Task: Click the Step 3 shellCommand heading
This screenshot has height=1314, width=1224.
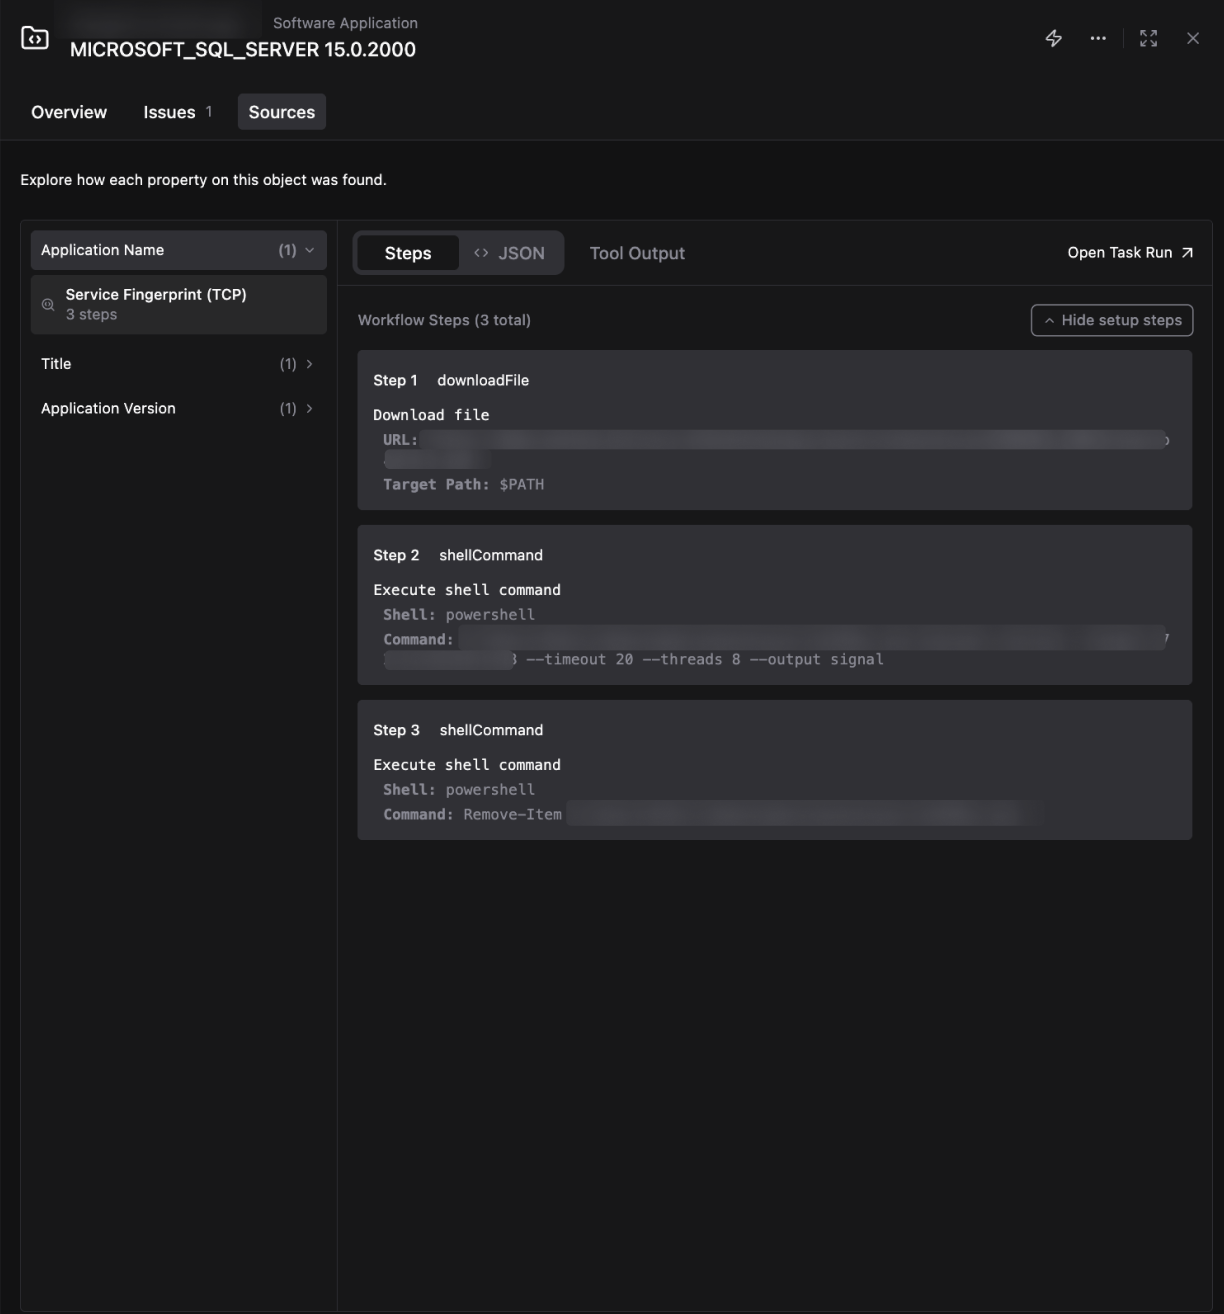Action: tap(458, 730)
